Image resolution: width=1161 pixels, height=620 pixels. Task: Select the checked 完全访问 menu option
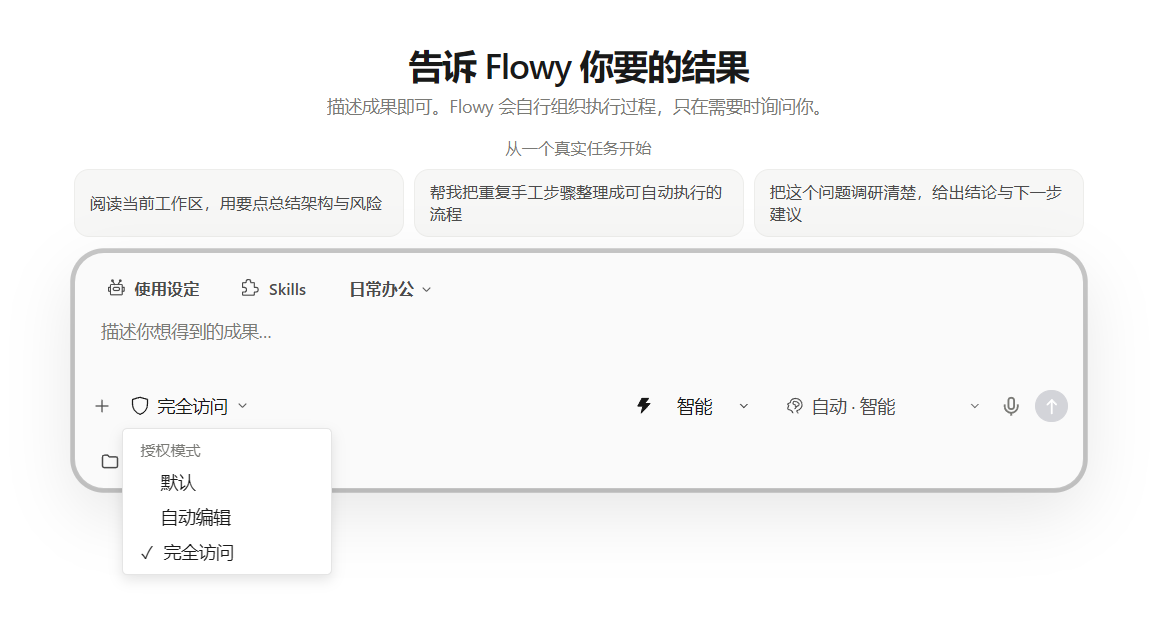227,553
